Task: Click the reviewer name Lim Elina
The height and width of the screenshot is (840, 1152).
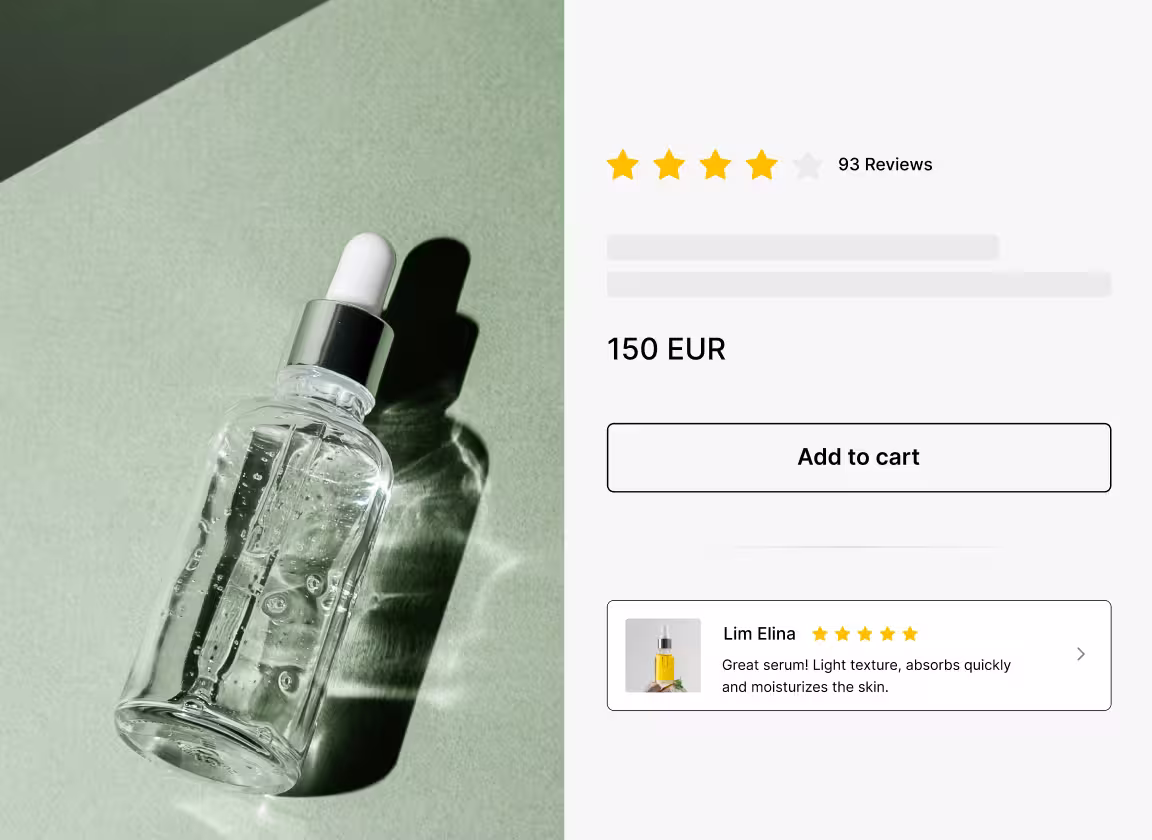Action: (x=759, y=633)
